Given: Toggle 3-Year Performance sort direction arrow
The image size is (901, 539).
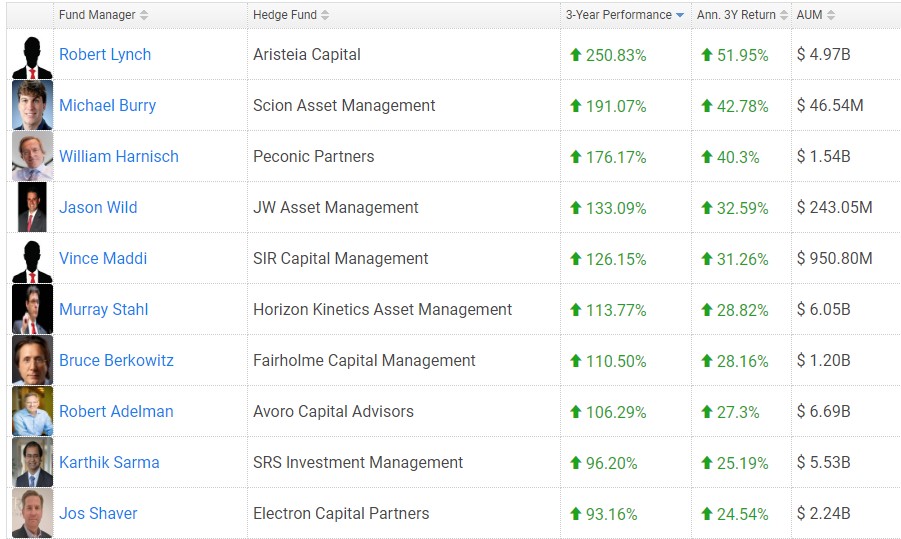Looking at the screenshot, I should tap(680, 15).
